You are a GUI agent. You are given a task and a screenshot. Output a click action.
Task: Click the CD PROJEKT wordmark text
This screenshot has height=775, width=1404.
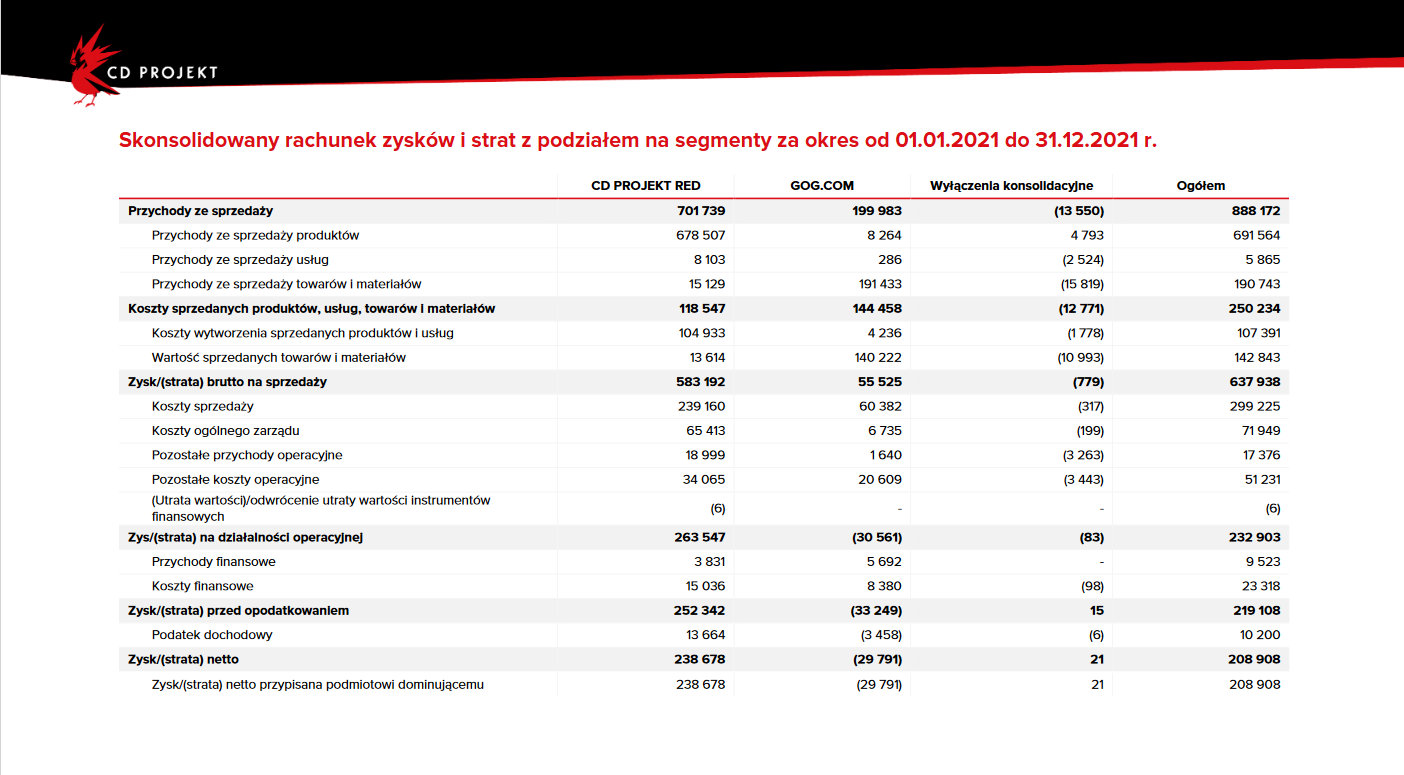point(162,72)
